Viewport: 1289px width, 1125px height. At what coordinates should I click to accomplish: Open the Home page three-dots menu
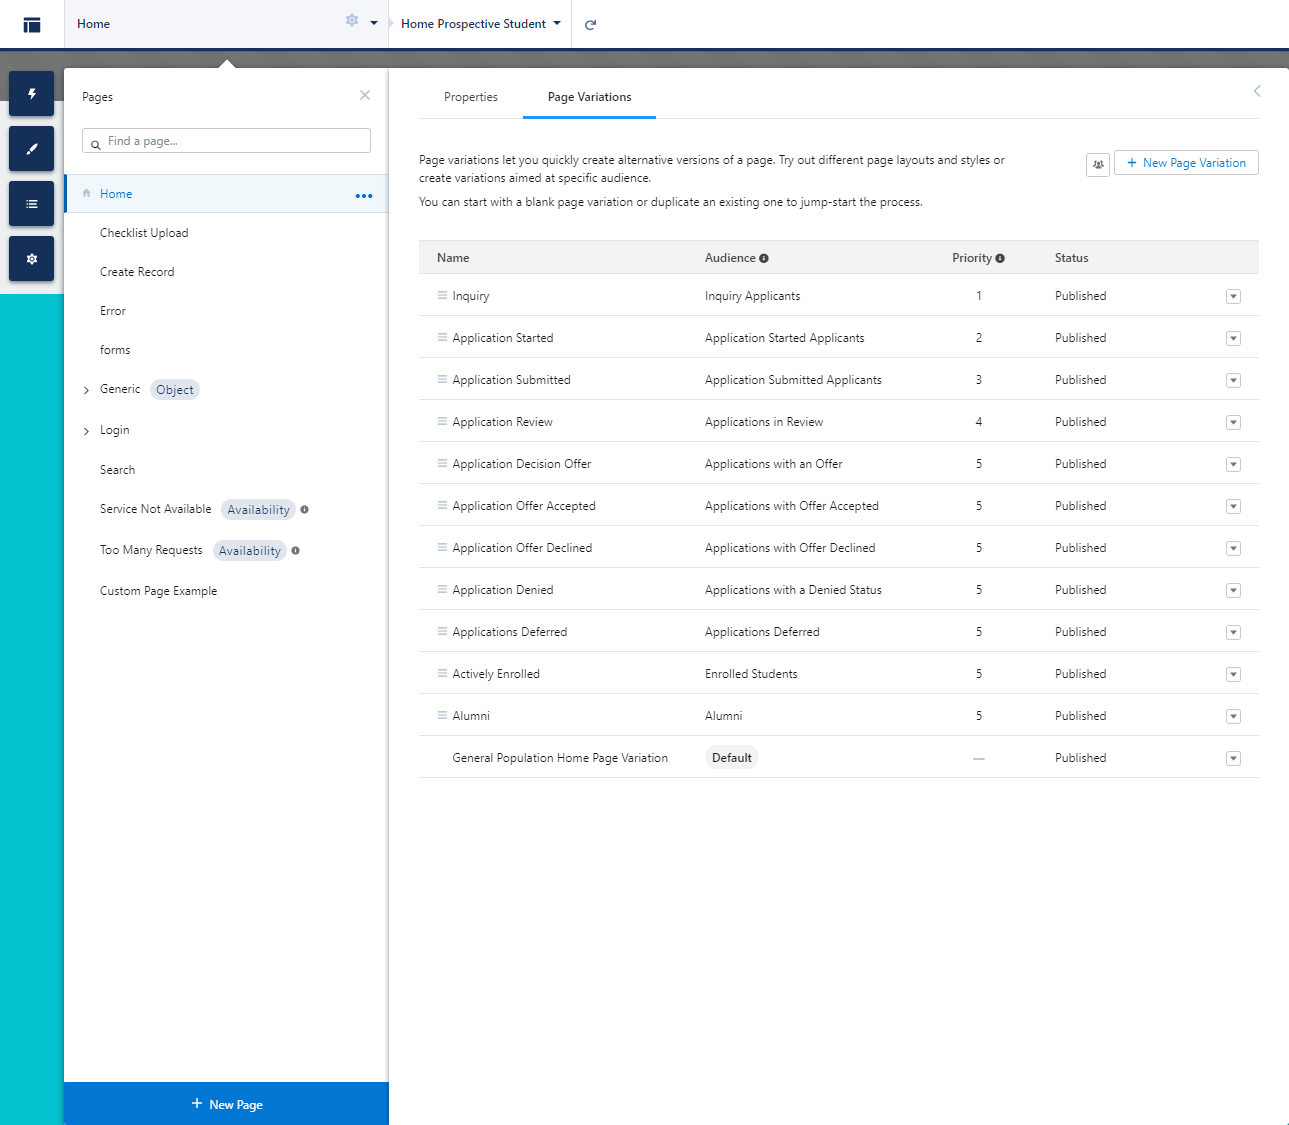click(364, 196)
